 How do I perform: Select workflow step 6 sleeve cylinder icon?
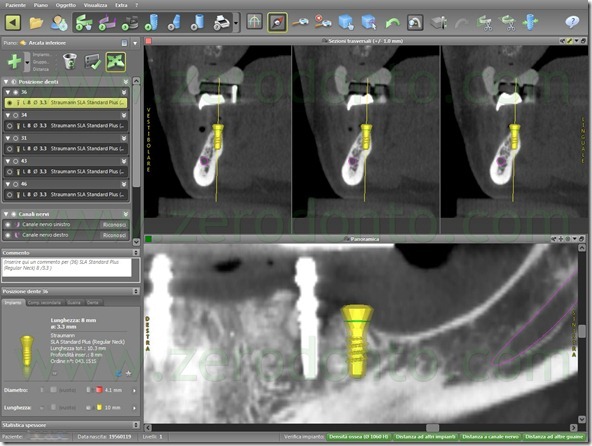click(x=198, y=23)
